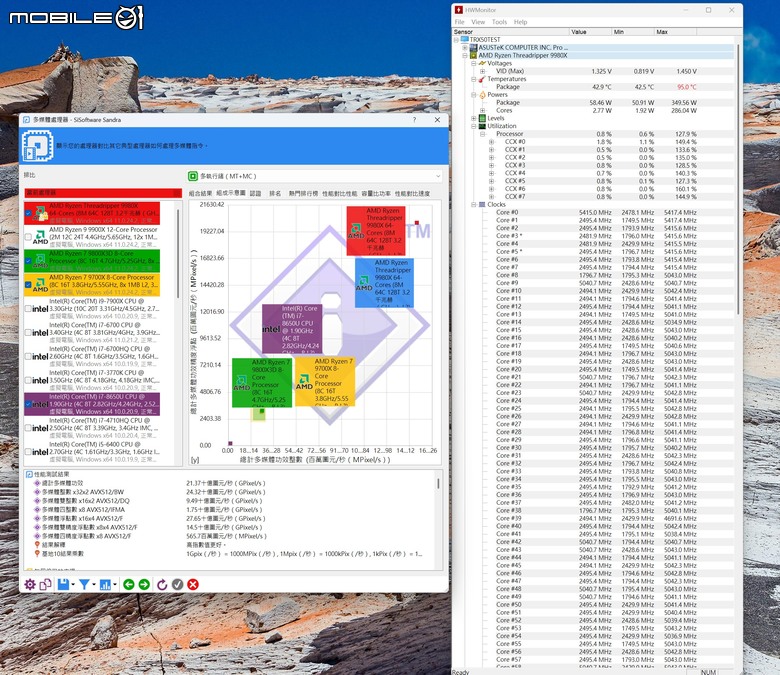Image resolution: width=780 pixels, height=675 pixels.
Task: Check the Intel Core i7-6700 CPU checkbox
Action: pos(28,332)
